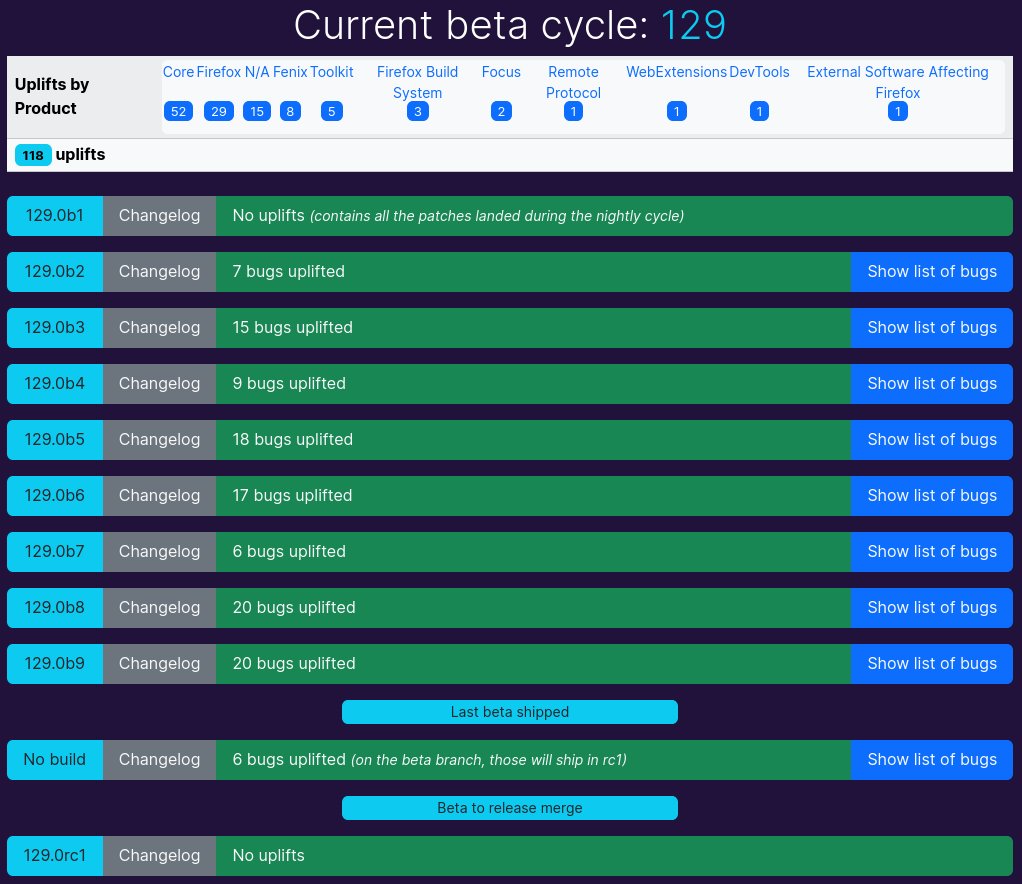Click the 2 badge under Focus
Image resolution: width=1022 pixels, height=884 pixels.
click(501, 111)
